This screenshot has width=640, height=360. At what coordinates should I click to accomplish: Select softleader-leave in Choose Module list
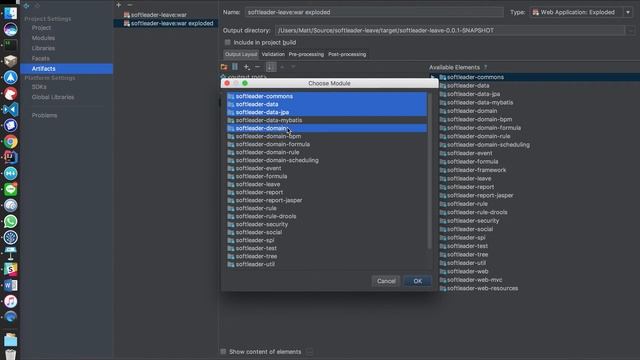327,184
